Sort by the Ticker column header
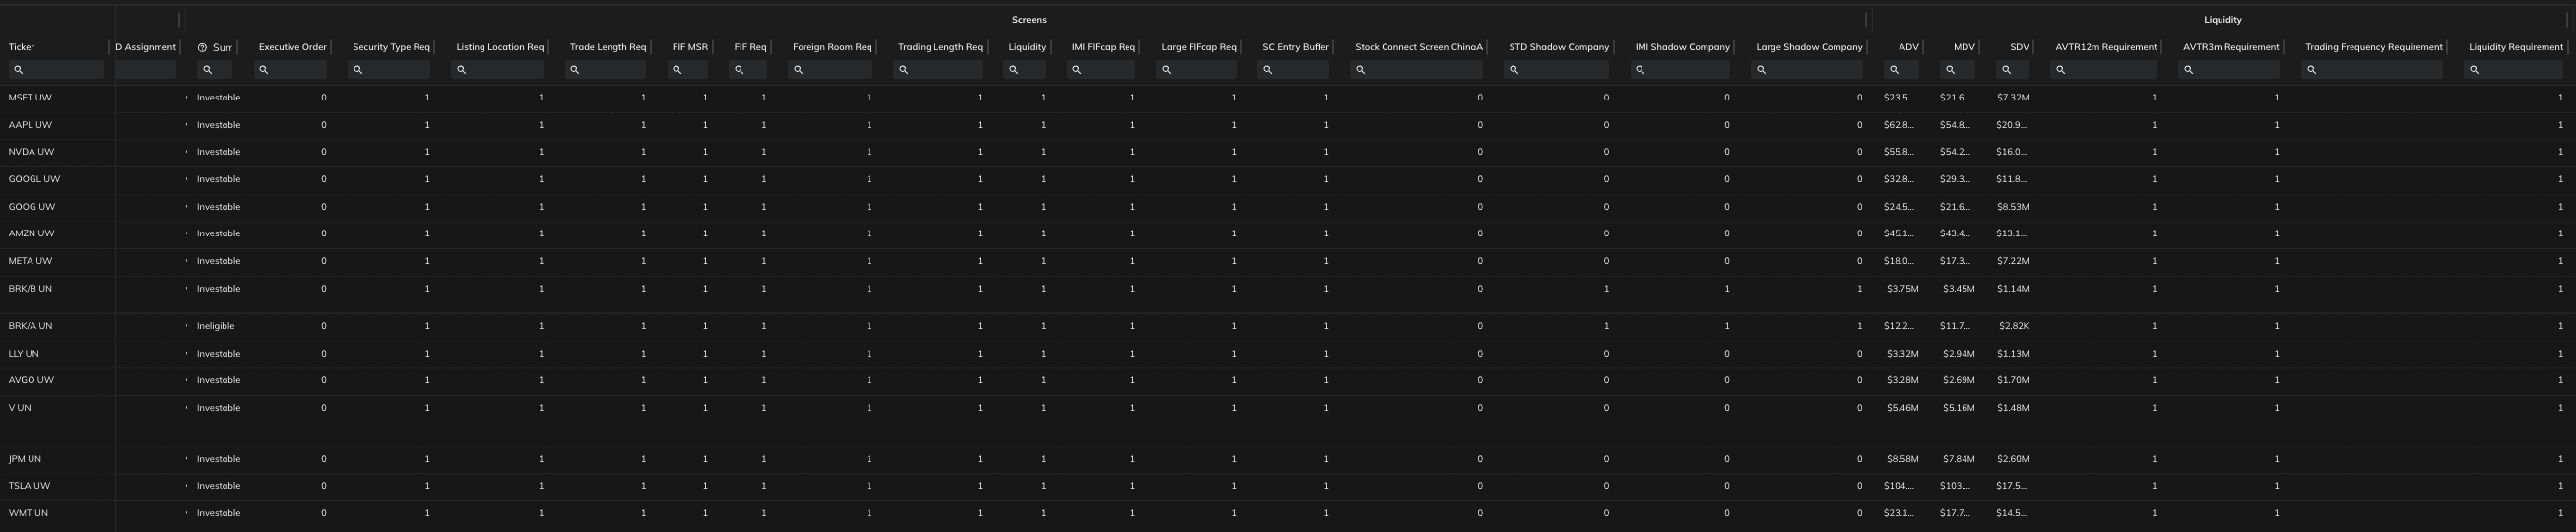The height and width of the screenshot is (532, 2576). (21, 47)
